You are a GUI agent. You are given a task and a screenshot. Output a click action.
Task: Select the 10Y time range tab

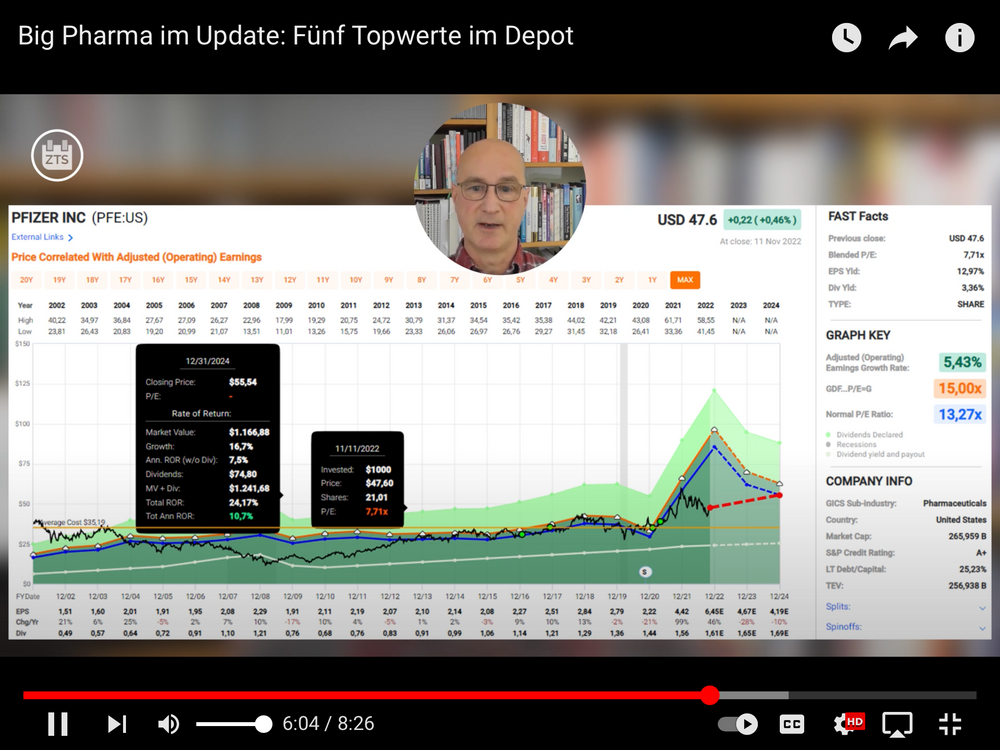point(356,280)
